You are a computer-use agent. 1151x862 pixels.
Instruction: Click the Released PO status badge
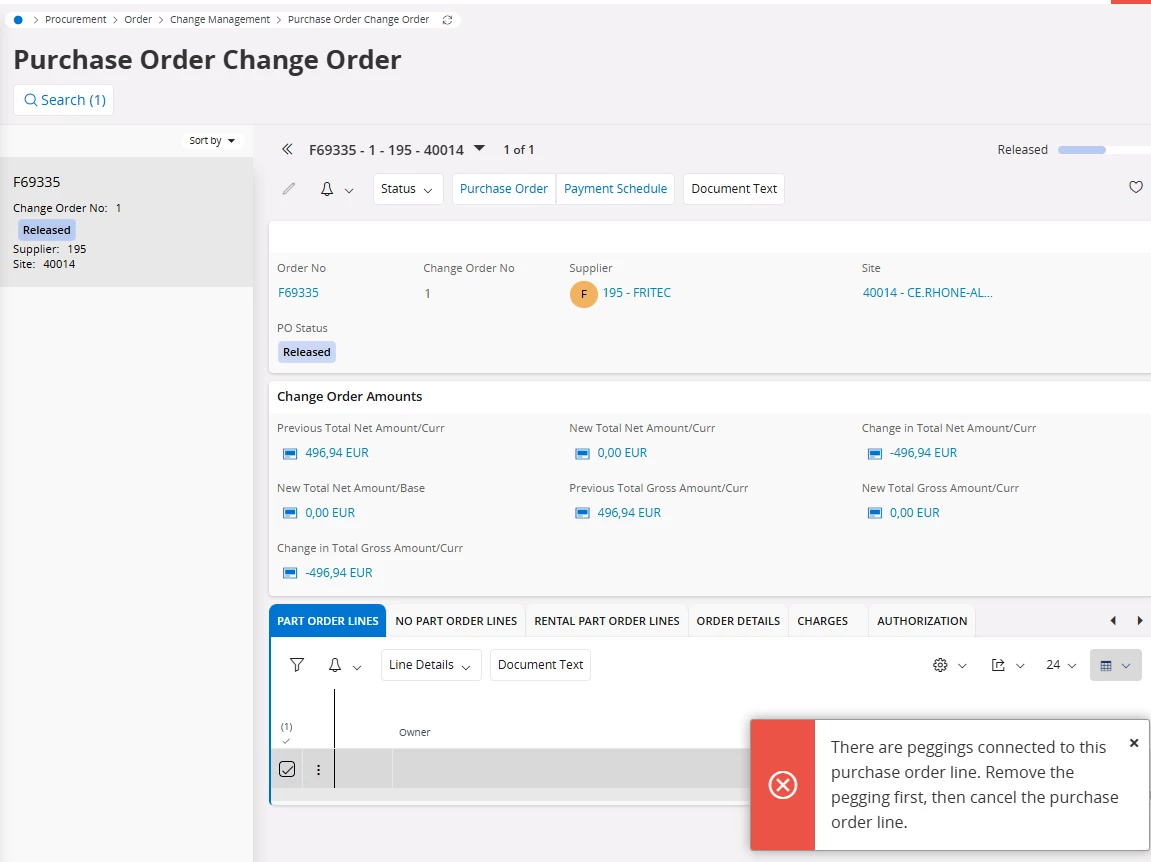point(307,352)
